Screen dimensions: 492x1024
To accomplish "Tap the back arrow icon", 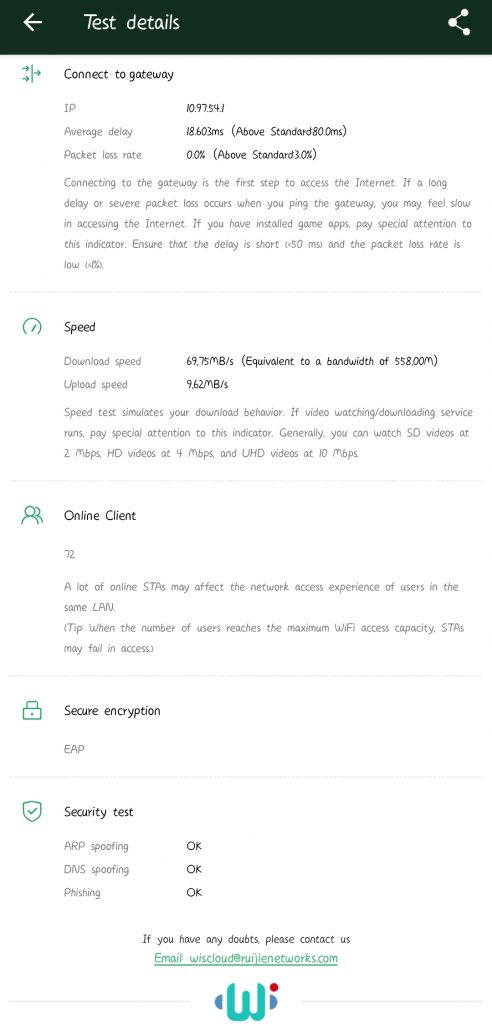I will coord(32,22).
